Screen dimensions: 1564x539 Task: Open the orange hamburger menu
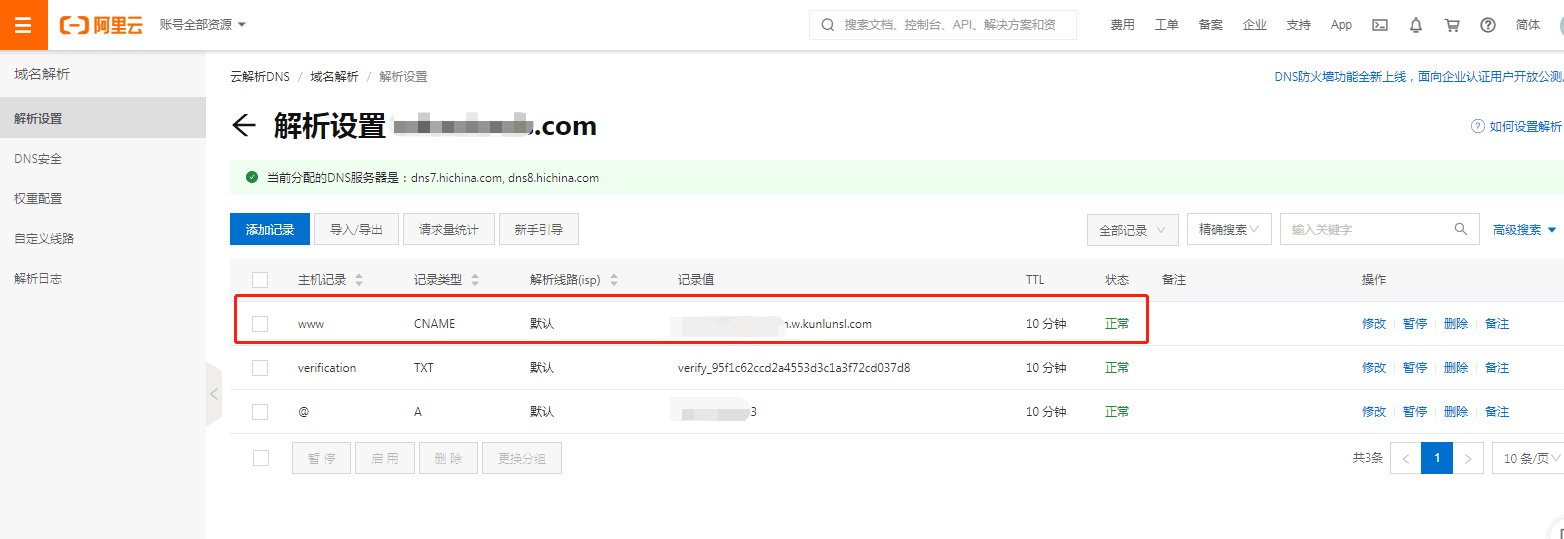point(23,25)
